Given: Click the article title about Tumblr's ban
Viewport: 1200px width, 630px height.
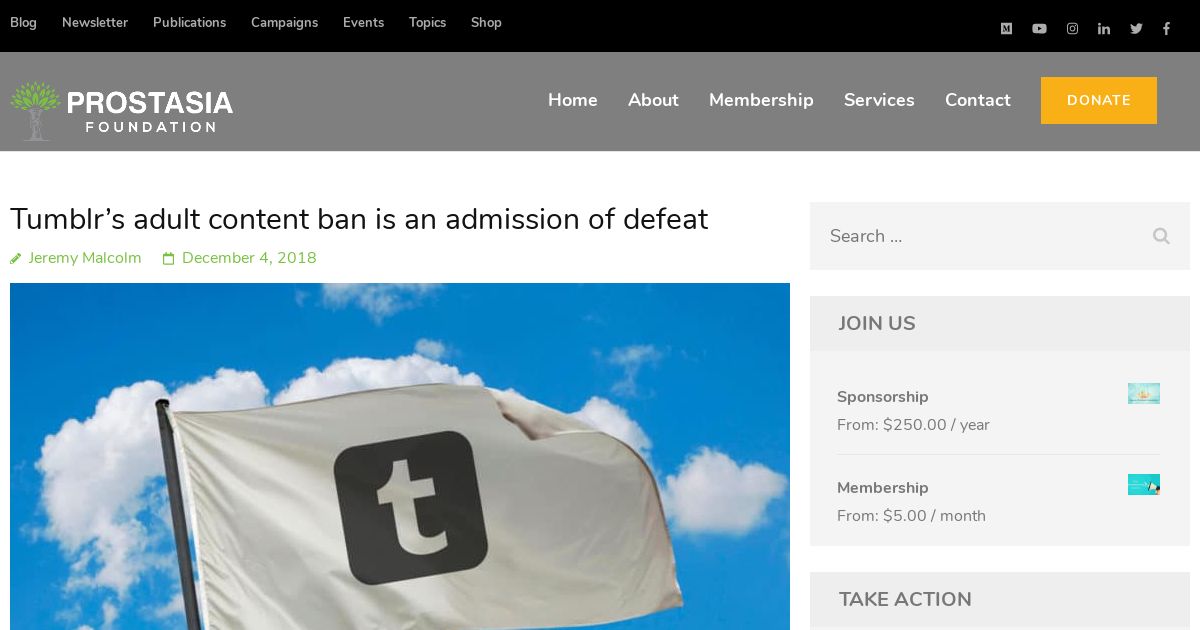Looking at the screenshot, I should click(x=359, y=219).
